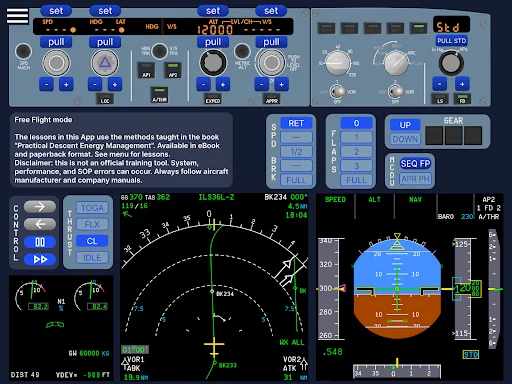Click the set button above SPD
The height and width of the screenshot is (384, 512).
point(56,11)
